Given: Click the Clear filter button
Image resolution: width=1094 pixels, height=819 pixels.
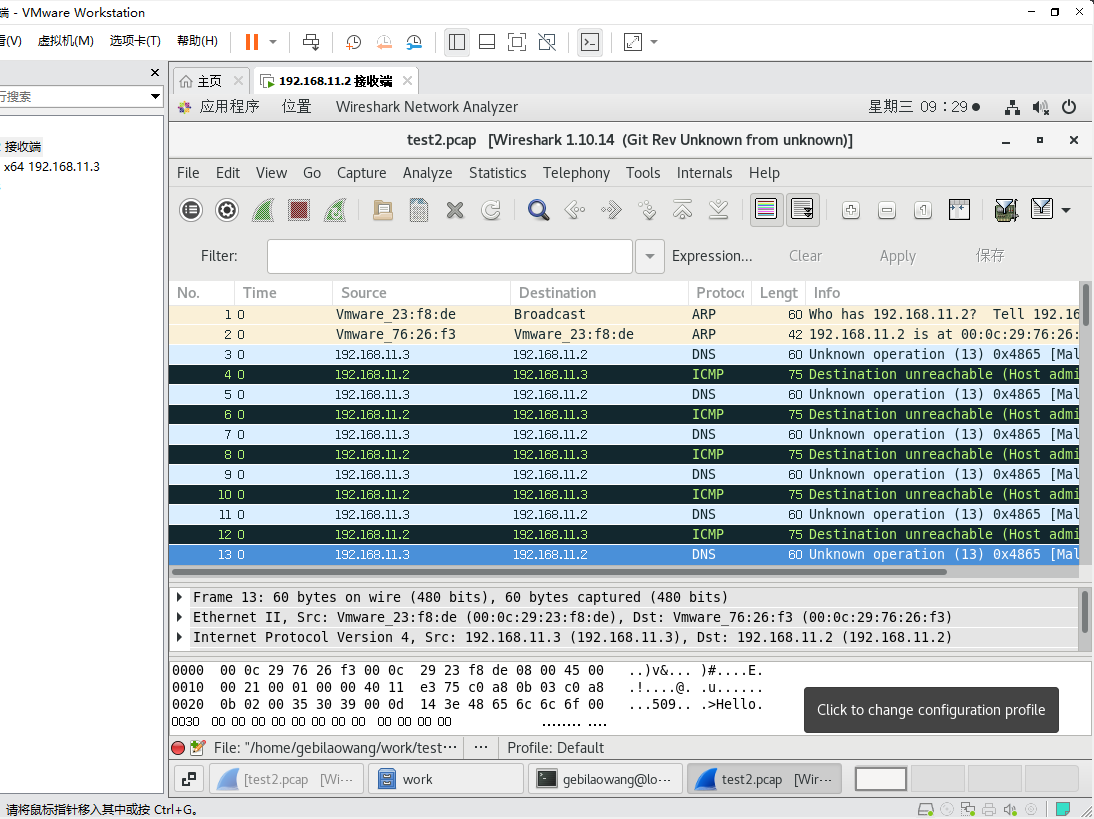Looking at the screenshot, I should click(x=805, y=256).
